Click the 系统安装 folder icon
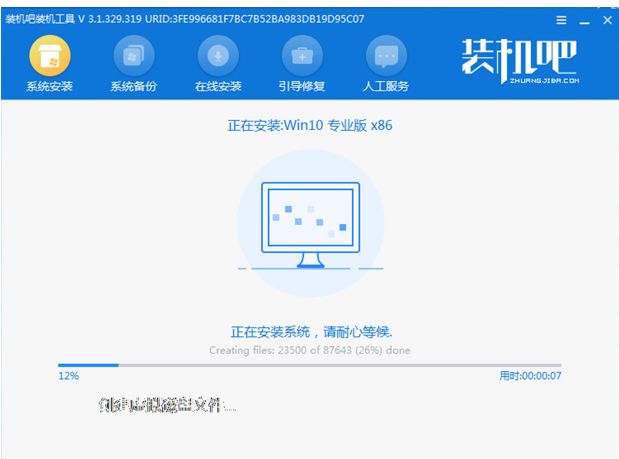The height and width of the screenshot is (459, 619). pos(49,54)
